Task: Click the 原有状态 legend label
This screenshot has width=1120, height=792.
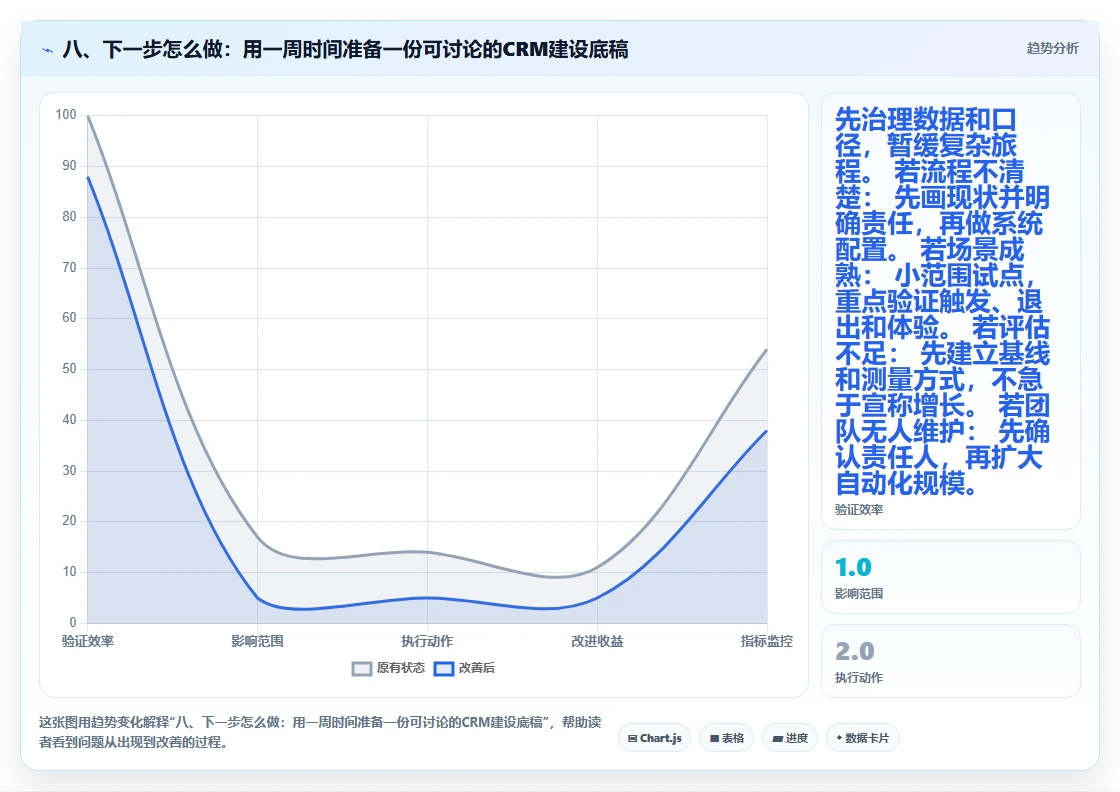Action: [x=401, y=668]
